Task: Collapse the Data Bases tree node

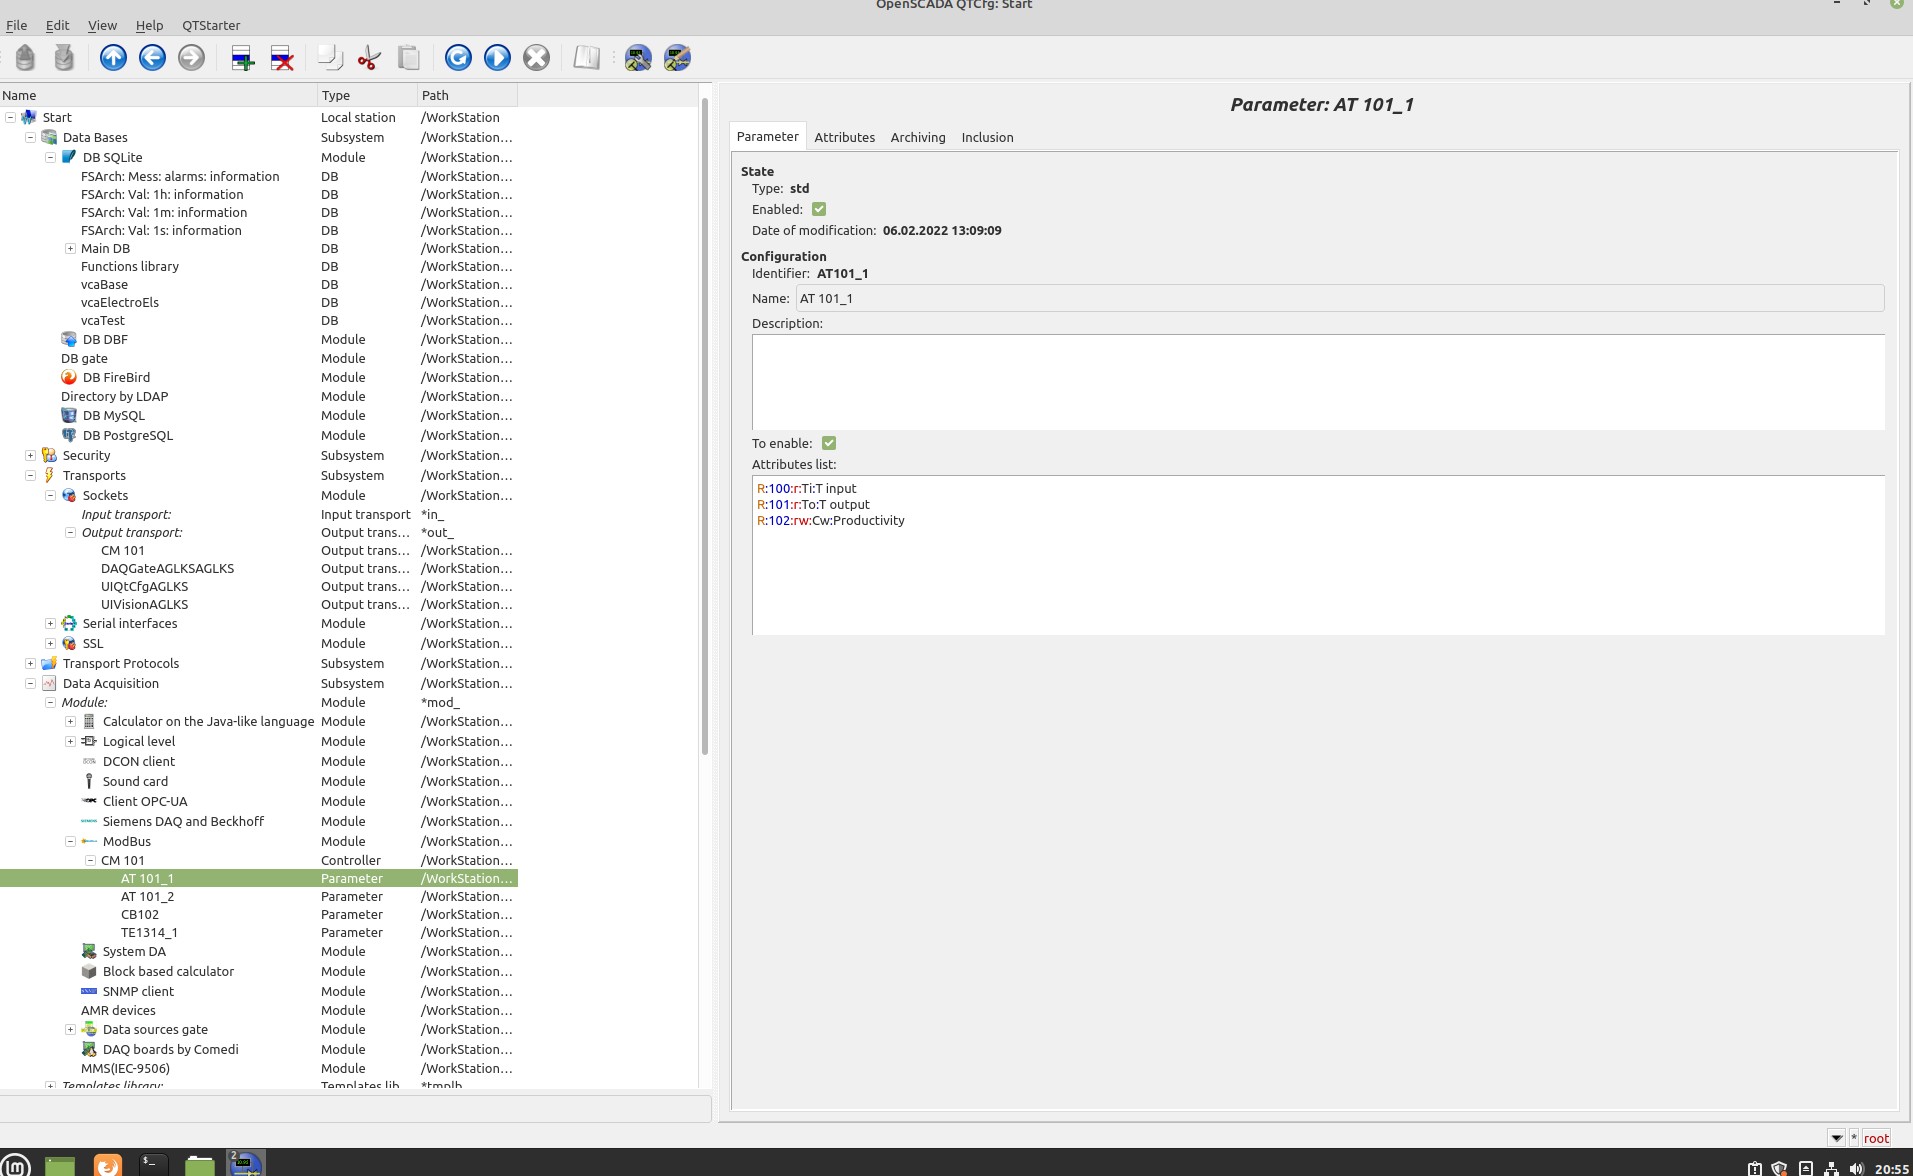Action: (x=30, y=138)
